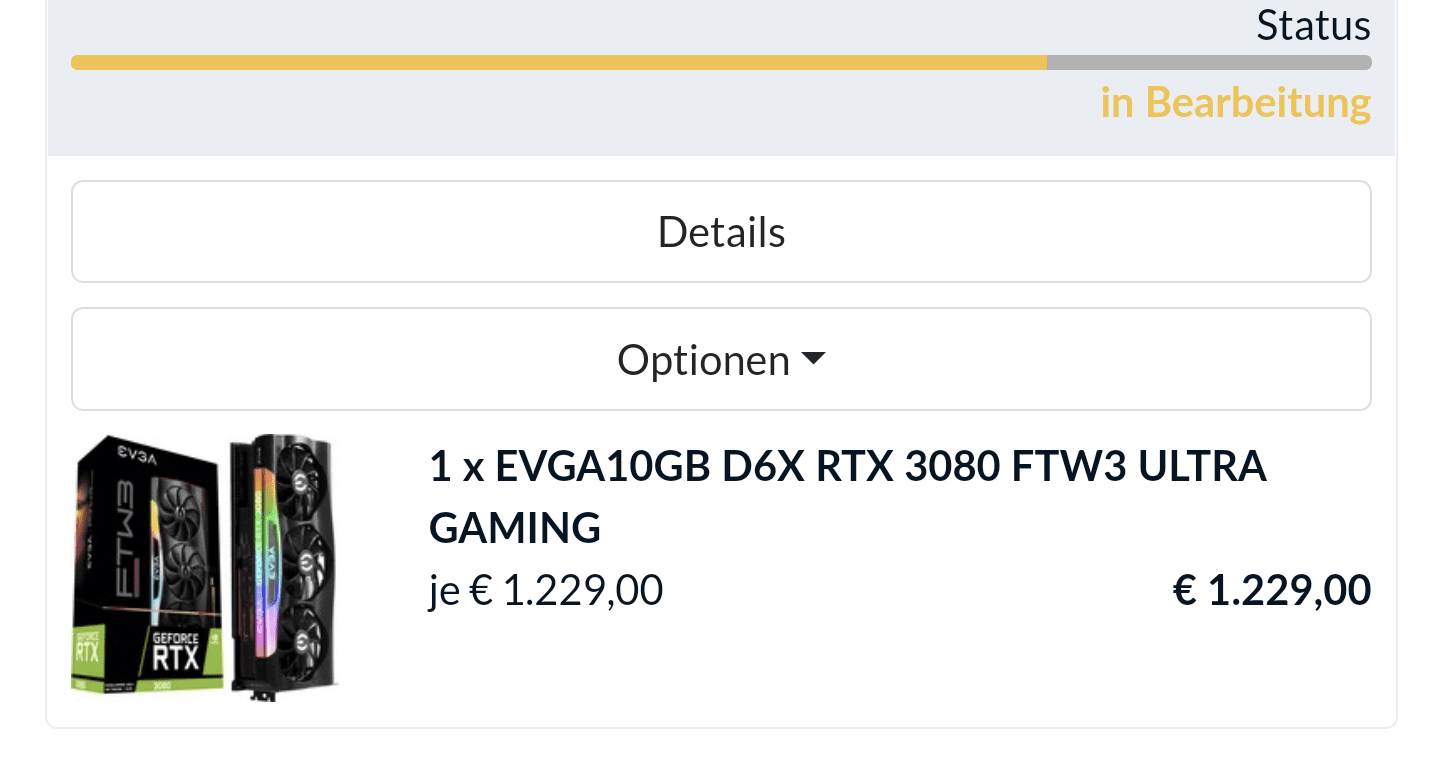Click the yellow filled part of status bar
The width and height of the screenshot is (1440, 757).
point(558,63)
